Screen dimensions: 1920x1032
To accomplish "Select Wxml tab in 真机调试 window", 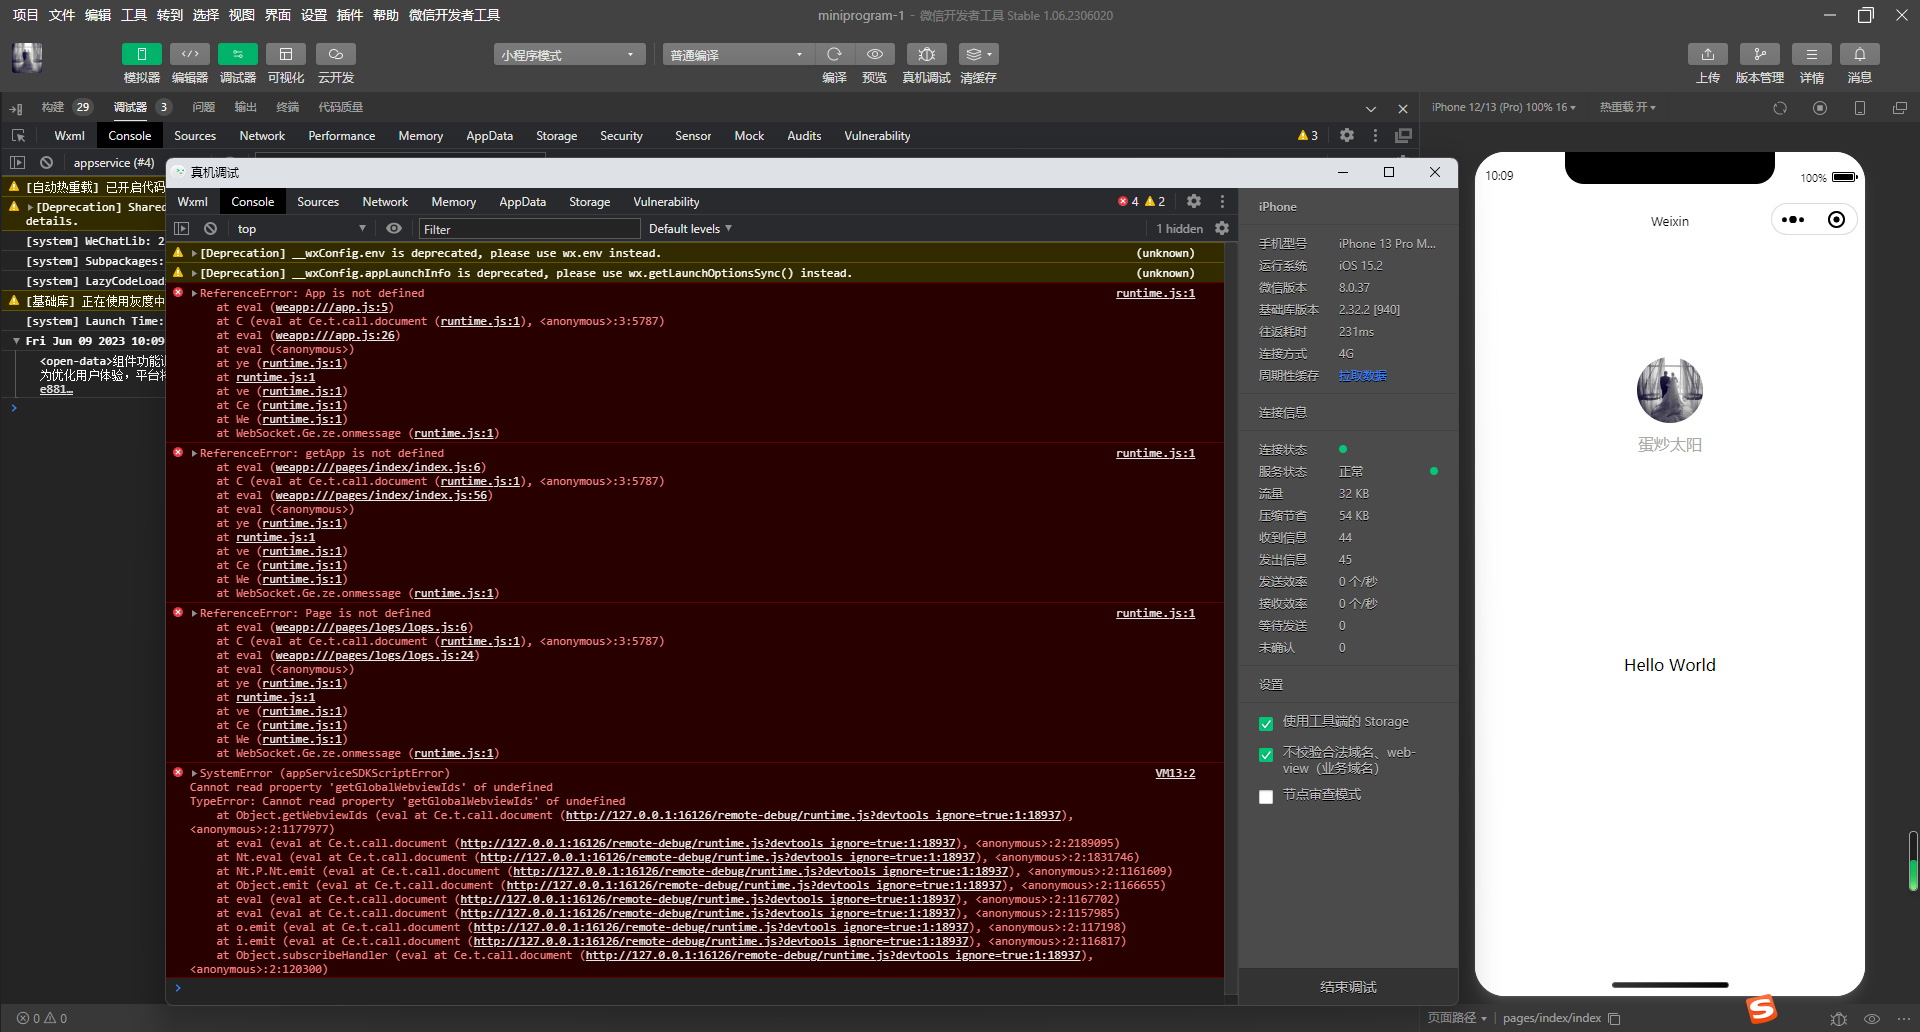I will click(193, 202).
